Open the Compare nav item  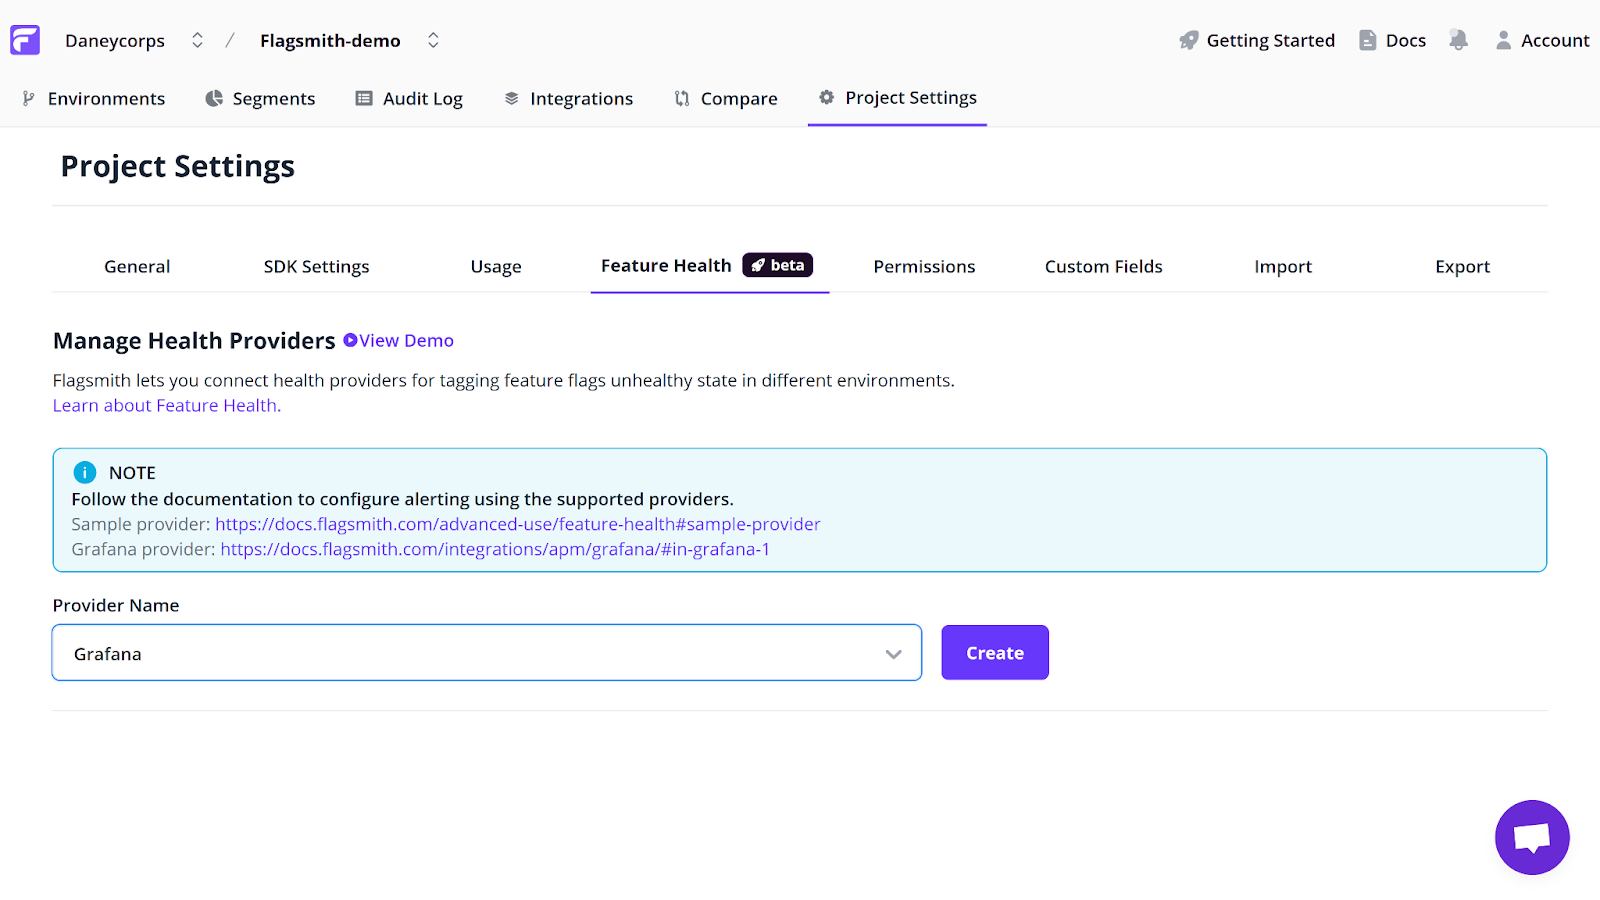[x=739, y=99]
